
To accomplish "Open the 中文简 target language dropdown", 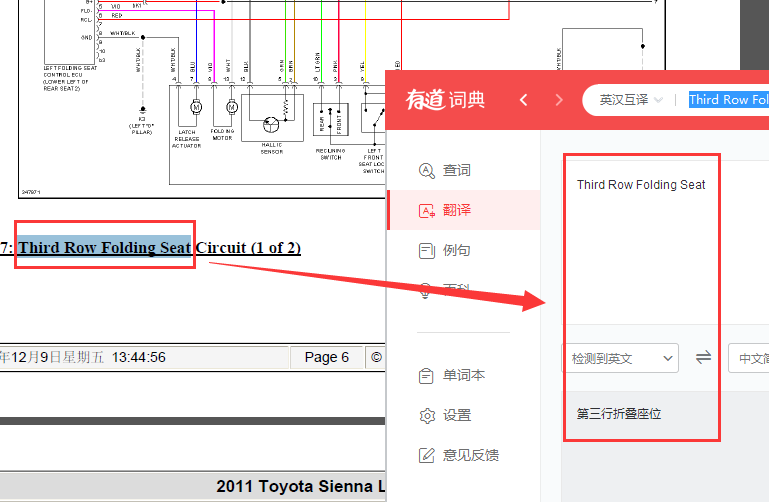I will pyautogui.click(x=748, y=358).
